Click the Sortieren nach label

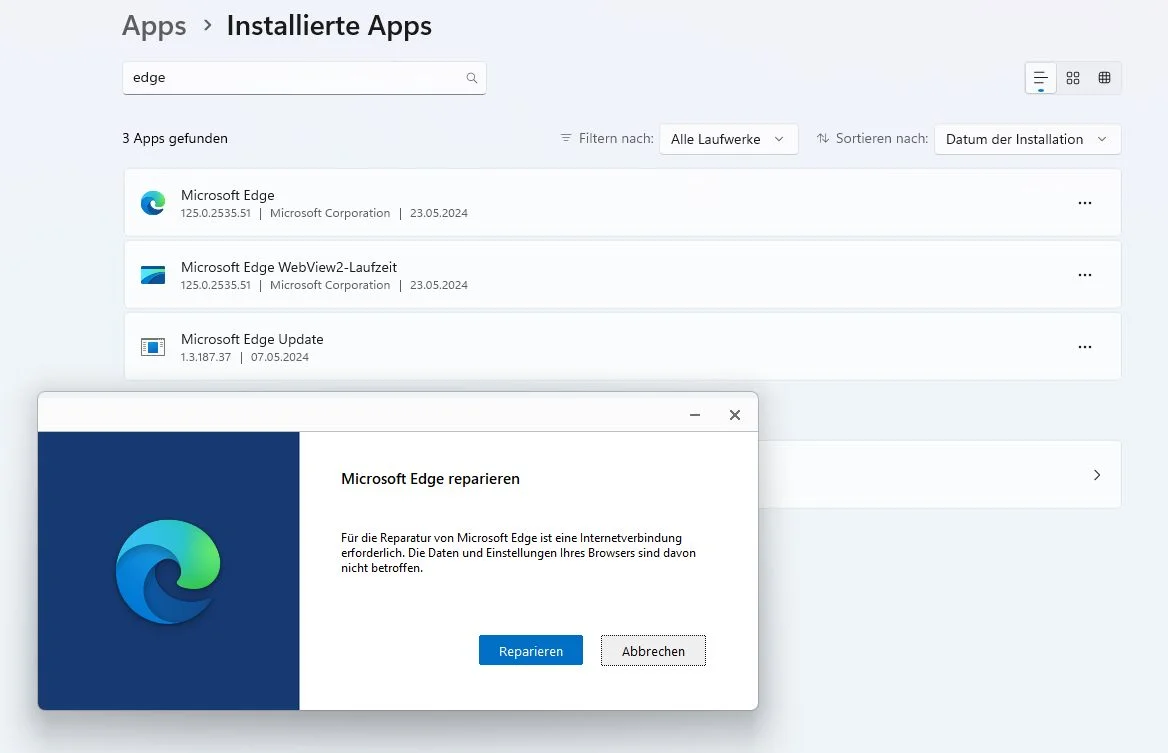[x=882, y=139]
